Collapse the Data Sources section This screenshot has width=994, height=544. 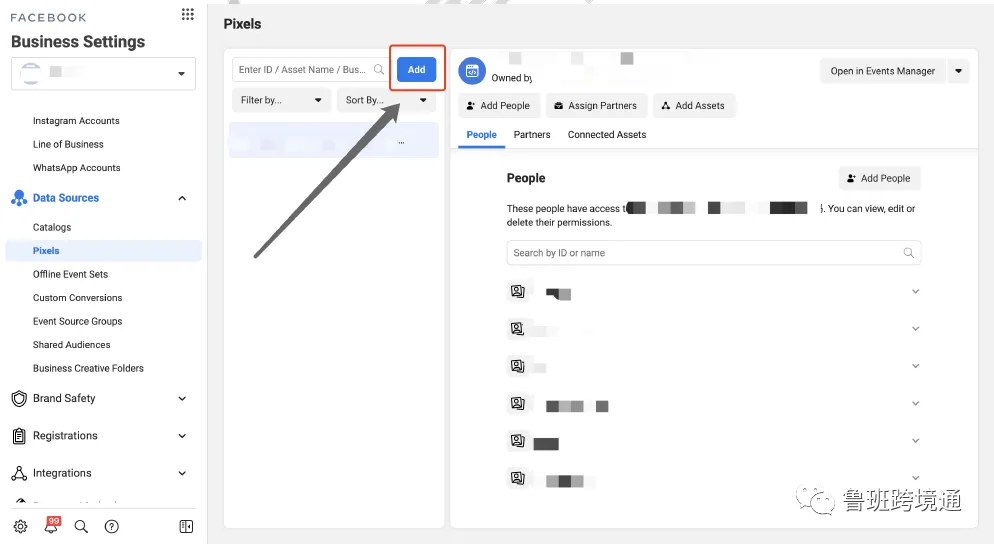coord(182,198)
